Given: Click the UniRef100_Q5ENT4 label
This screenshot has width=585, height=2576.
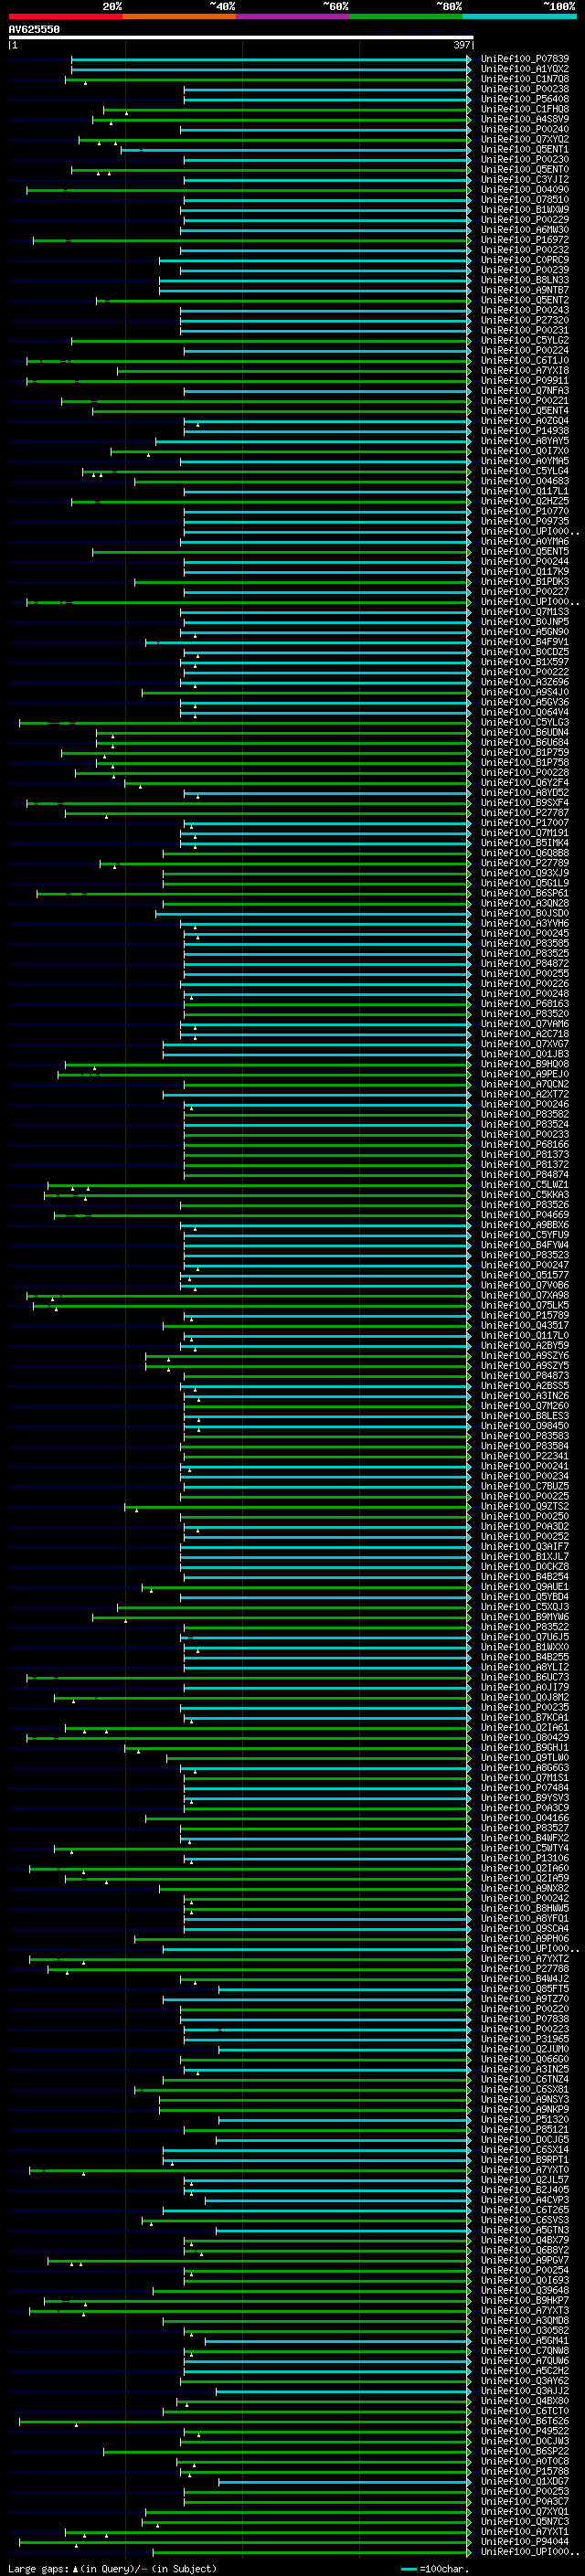Looking at the screenshot, I should pos(524,411).
